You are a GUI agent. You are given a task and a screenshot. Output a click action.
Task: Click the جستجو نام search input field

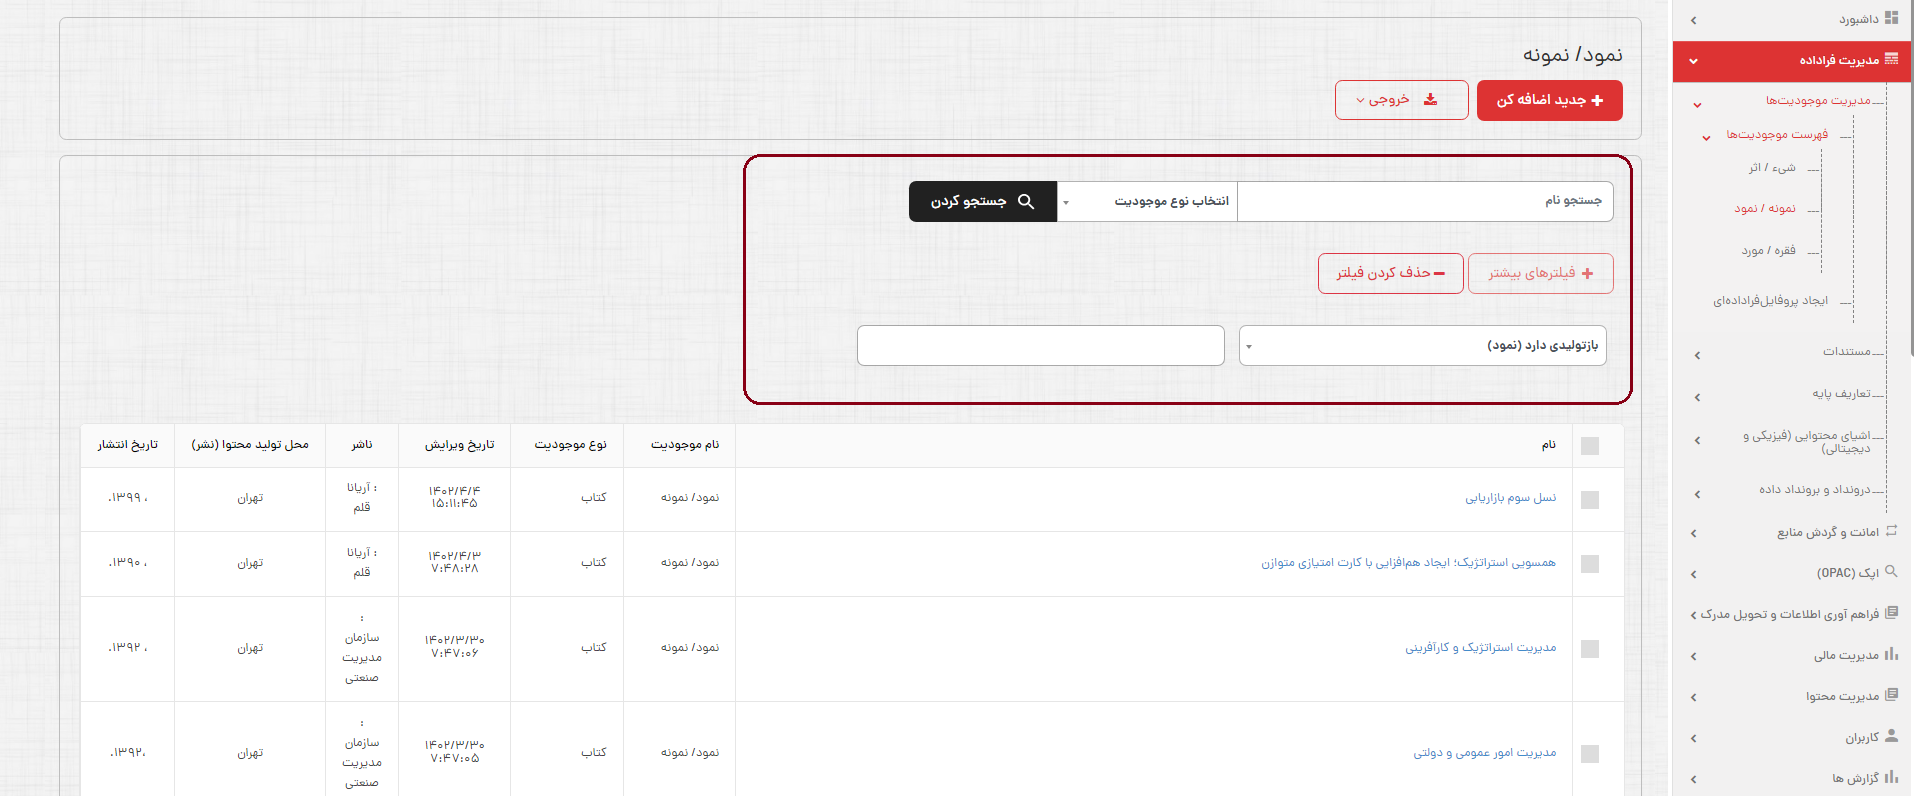pos(1424,202)
